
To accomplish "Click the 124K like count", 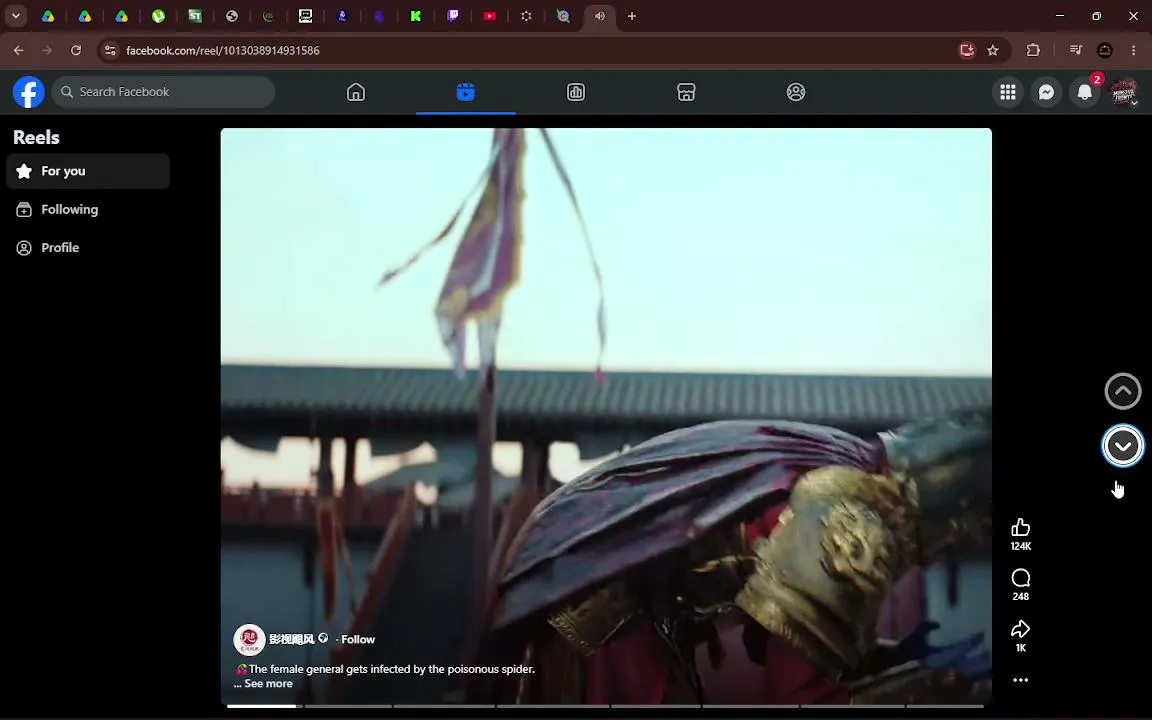I will [1020, 546].
